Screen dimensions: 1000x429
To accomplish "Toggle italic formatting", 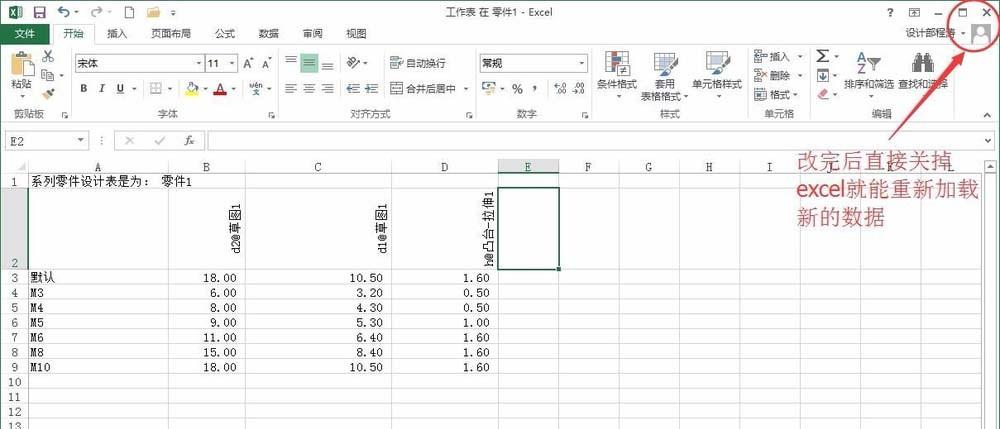I will click(101, 89).
